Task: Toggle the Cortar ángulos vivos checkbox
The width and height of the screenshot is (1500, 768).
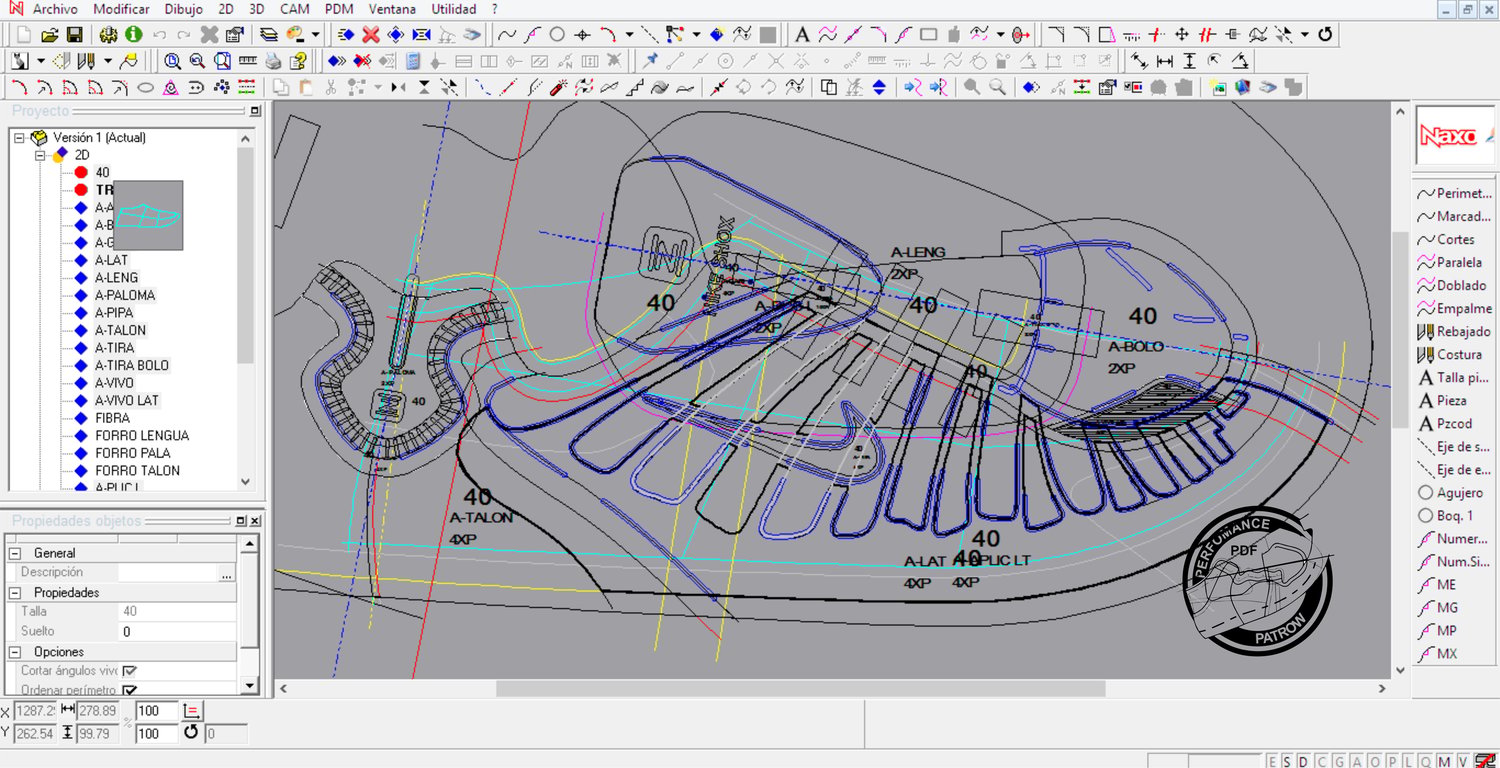Action: [x=129, y=671]
